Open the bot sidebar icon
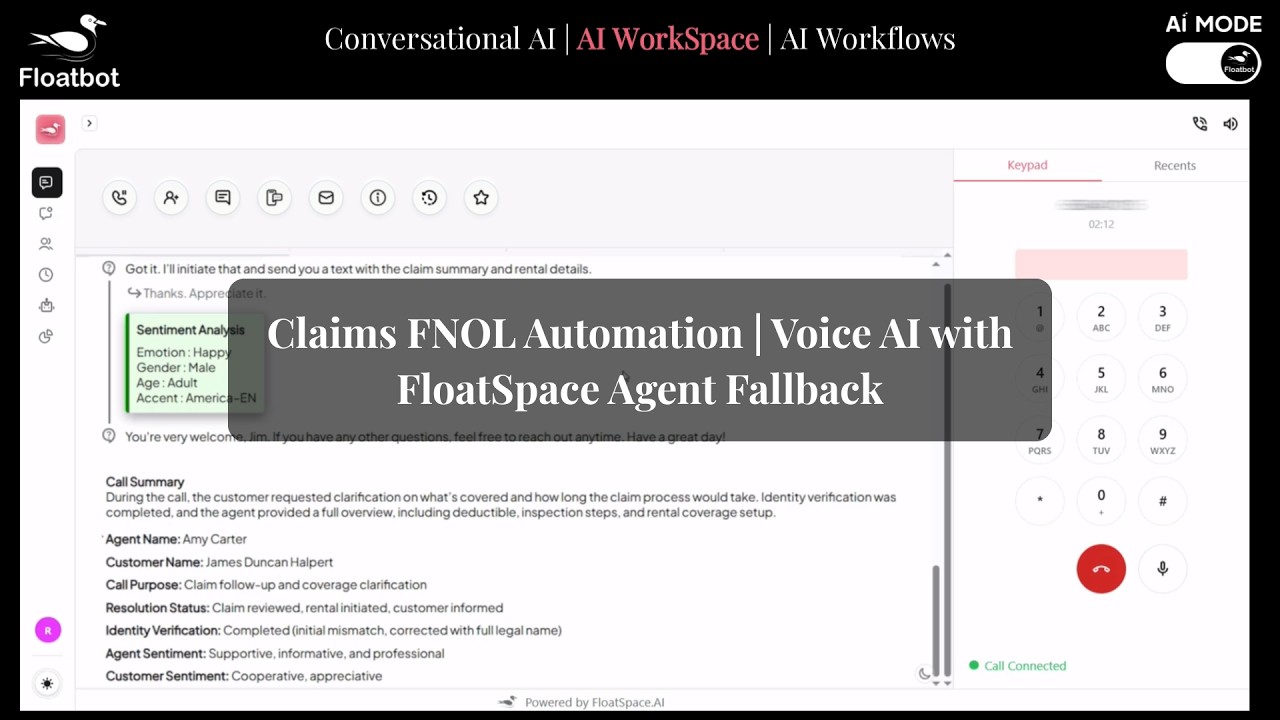 point(46,306)
